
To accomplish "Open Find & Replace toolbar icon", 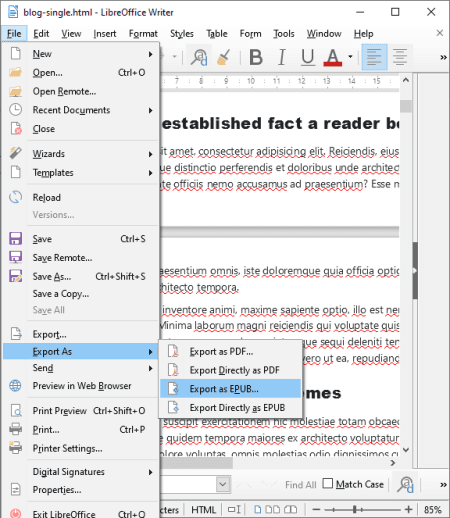I will [x=199, y=57].
